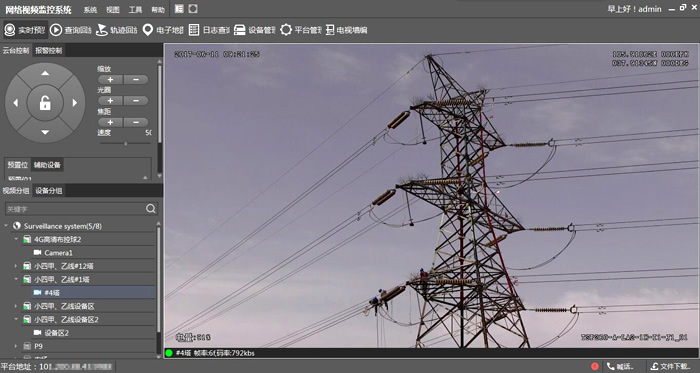The width and height of the screenshot is (700, 373).
Task: Click the live video feed of #4塔
Action: [x=431, y=195]
